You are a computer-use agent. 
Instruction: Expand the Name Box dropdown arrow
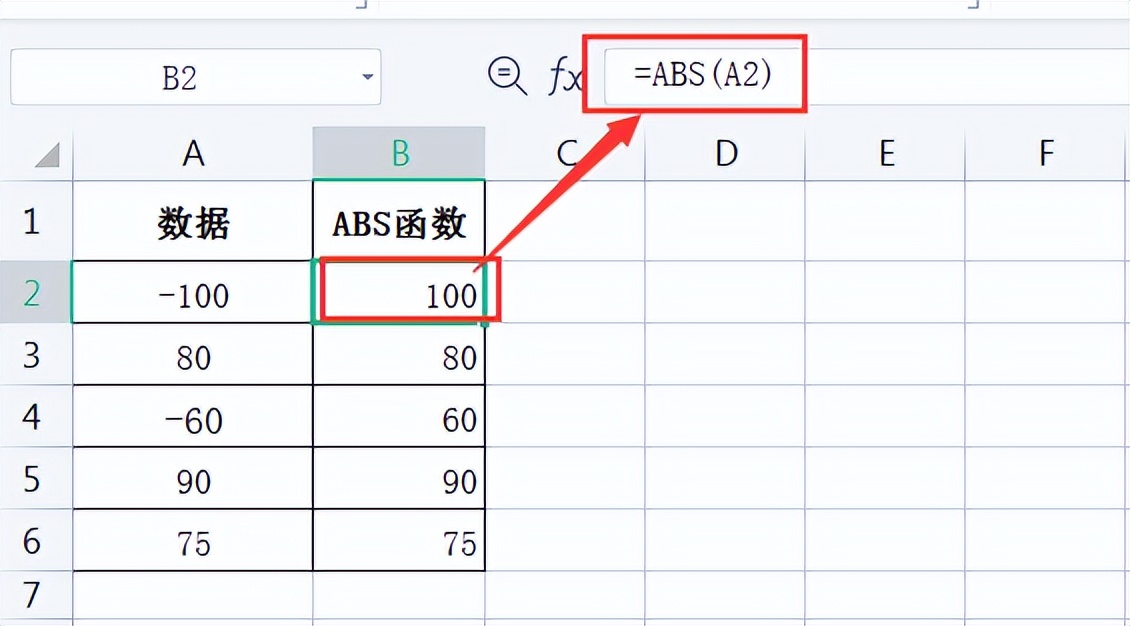(368, 77)
